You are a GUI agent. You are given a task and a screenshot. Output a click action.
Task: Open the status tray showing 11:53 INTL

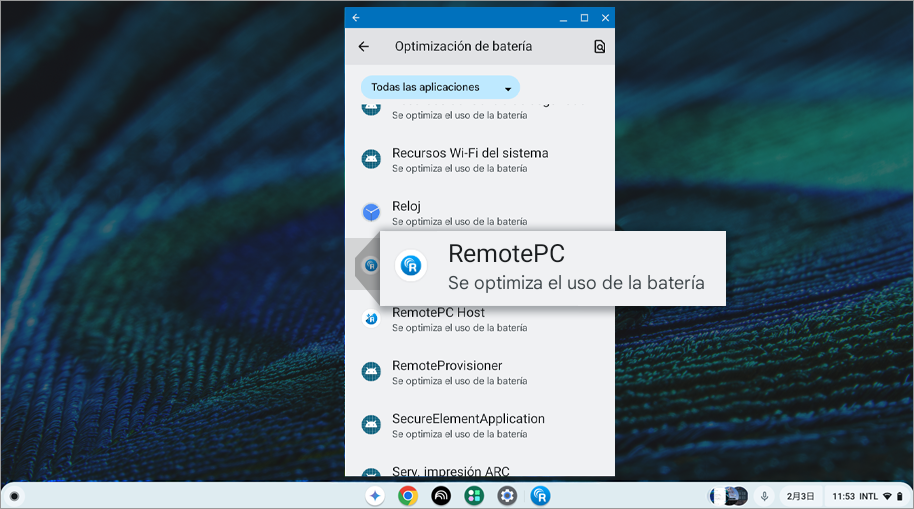coord(867,497)
